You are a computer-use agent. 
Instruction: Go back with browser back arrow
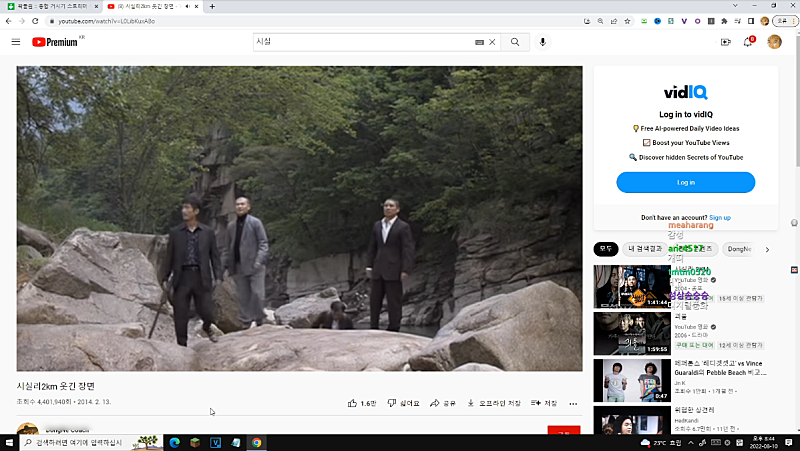click(9, 21)
